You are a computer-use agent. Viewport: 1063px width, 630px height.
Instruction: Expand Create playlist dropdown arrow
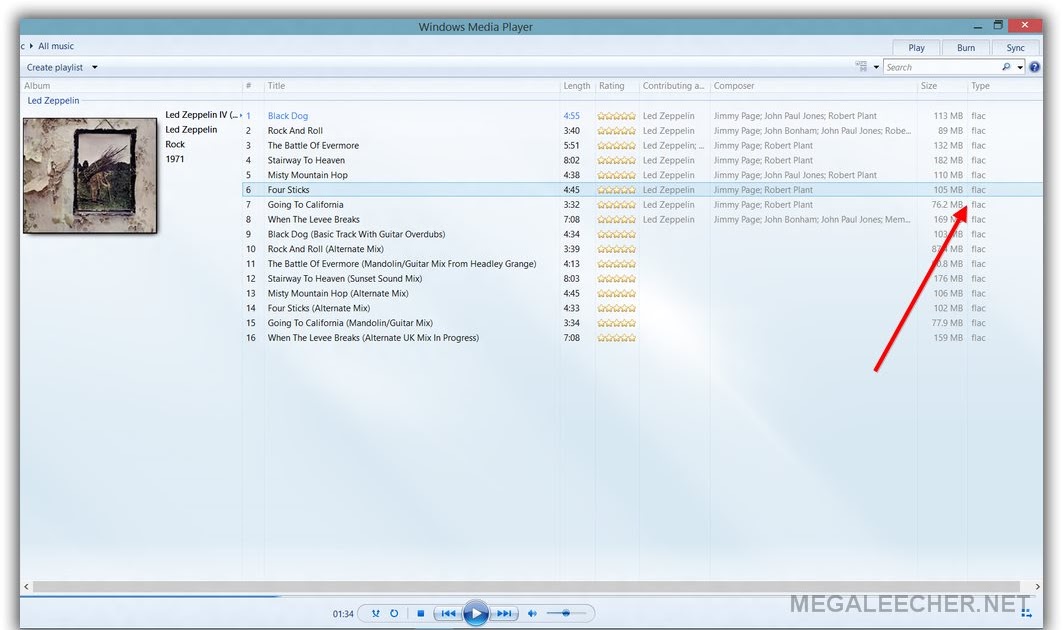pyautogui.click(x=94, y=67)
